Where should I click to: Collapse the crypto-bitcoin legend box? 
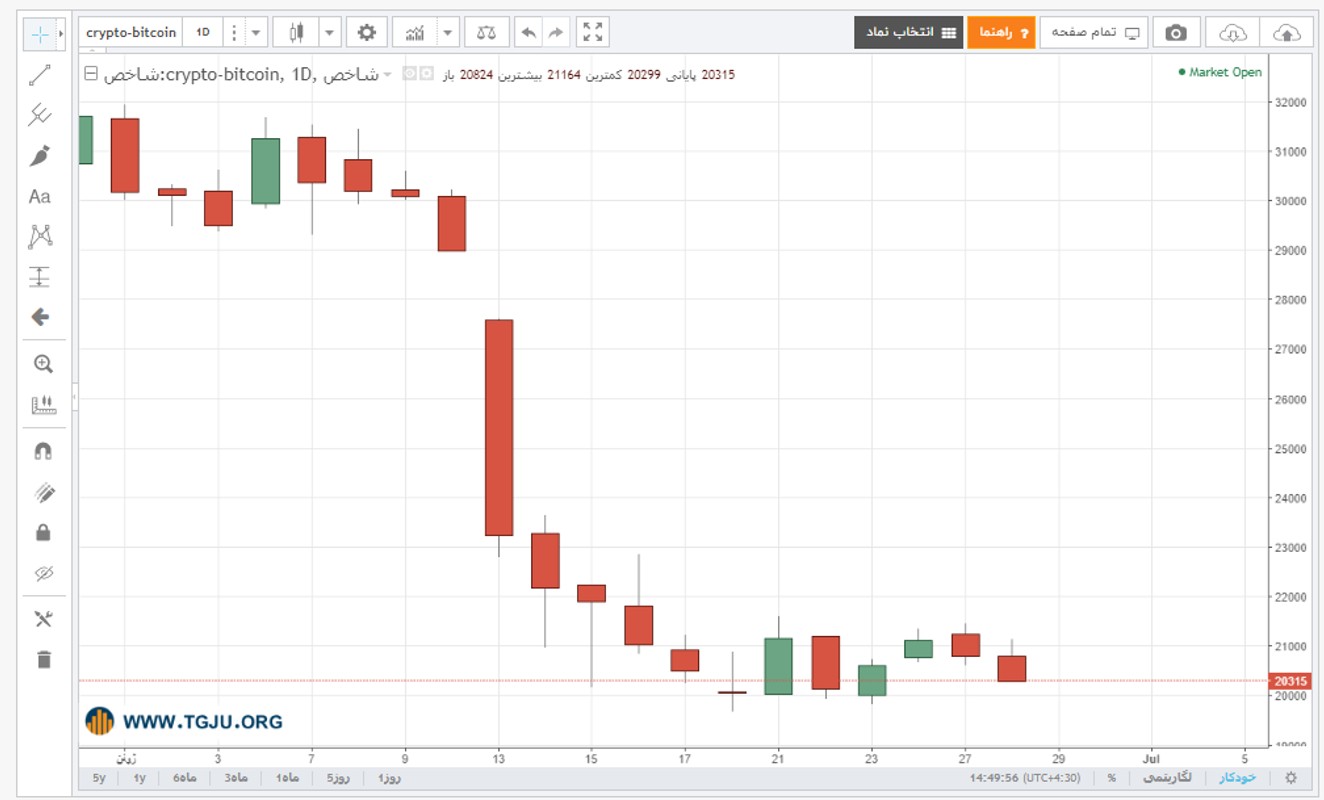coord(92,74)
